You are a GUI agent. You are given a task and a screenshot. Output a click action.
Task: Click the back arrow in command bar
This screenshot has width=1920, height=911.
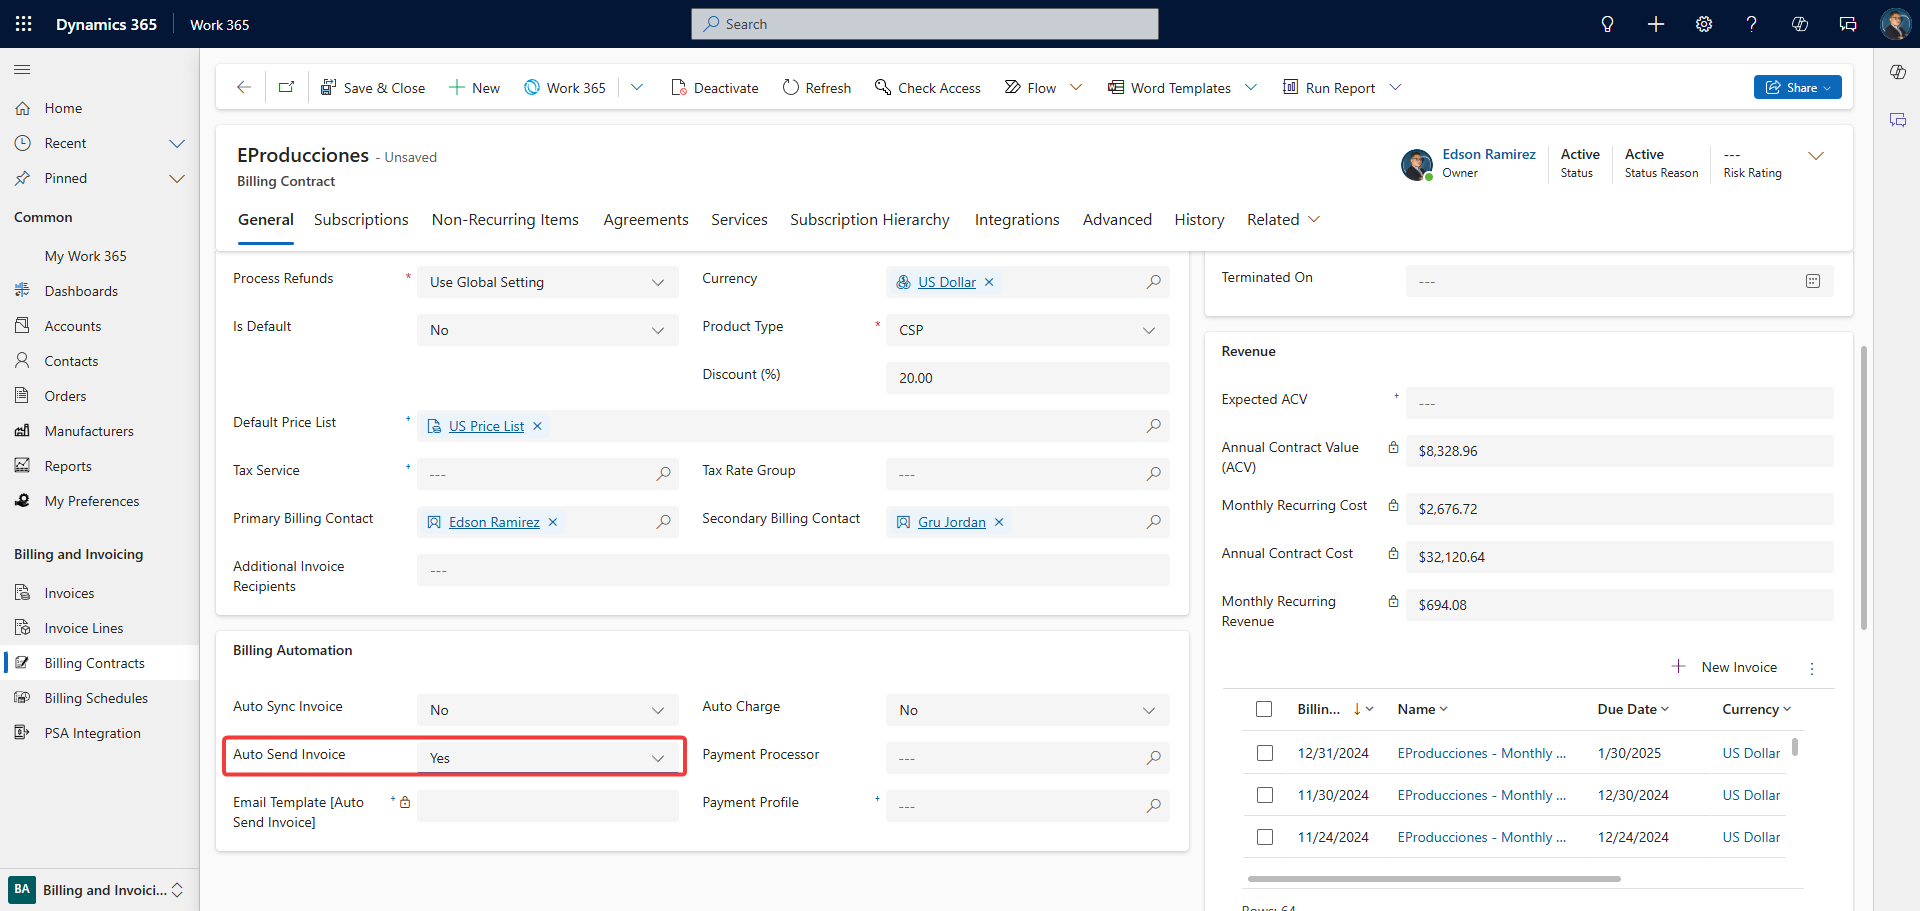pos(244,88)
